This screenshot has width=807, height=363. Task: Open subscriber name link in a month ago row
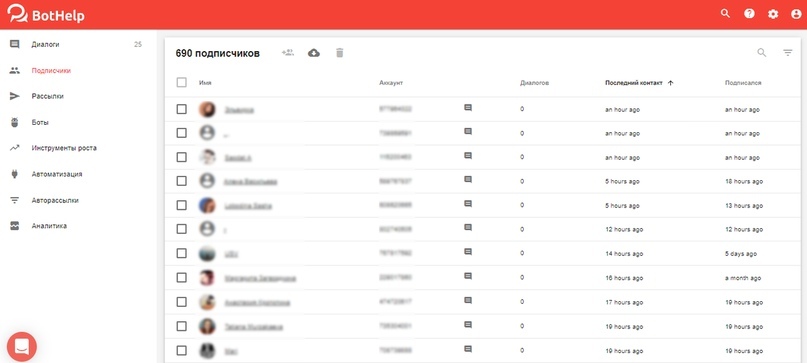click(x=260, y=279)
